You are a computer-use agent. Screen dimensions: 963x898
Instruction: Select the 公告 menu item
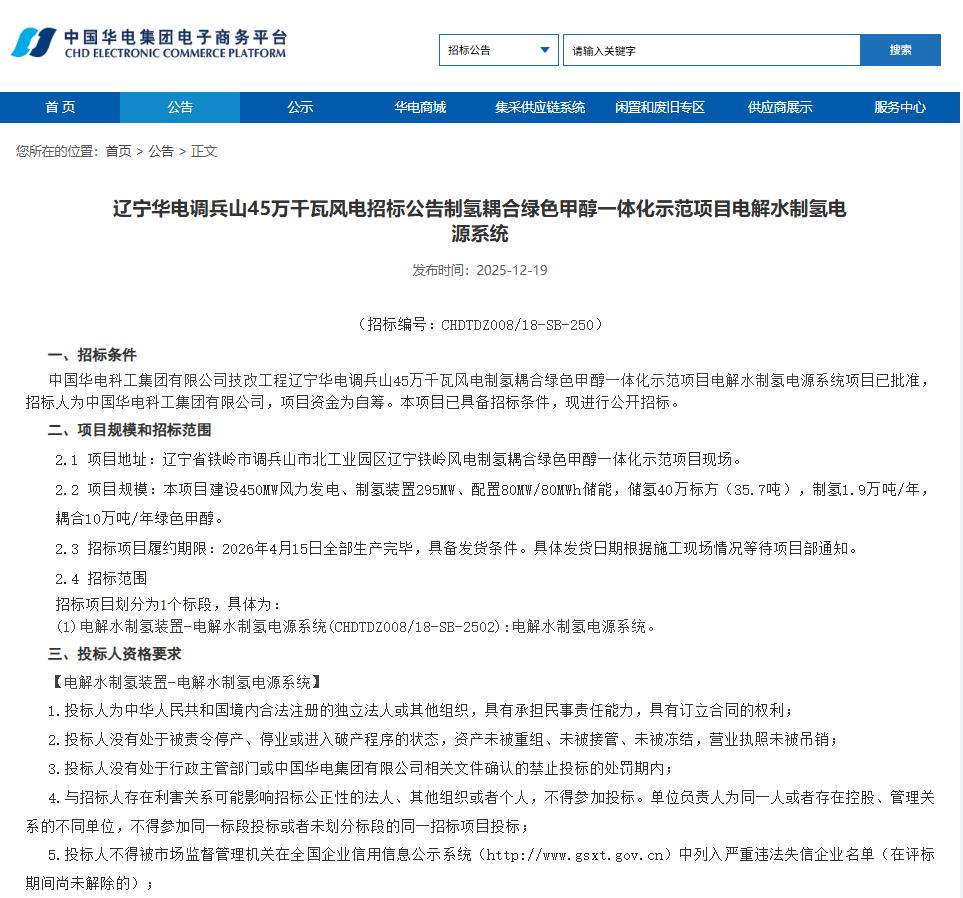click(x=179, y=107)
